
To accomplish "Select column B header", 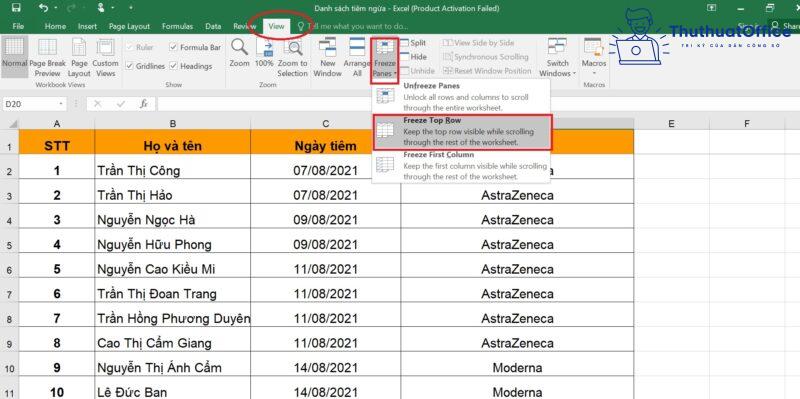I will pyautogui.click(x=172, y=124).
